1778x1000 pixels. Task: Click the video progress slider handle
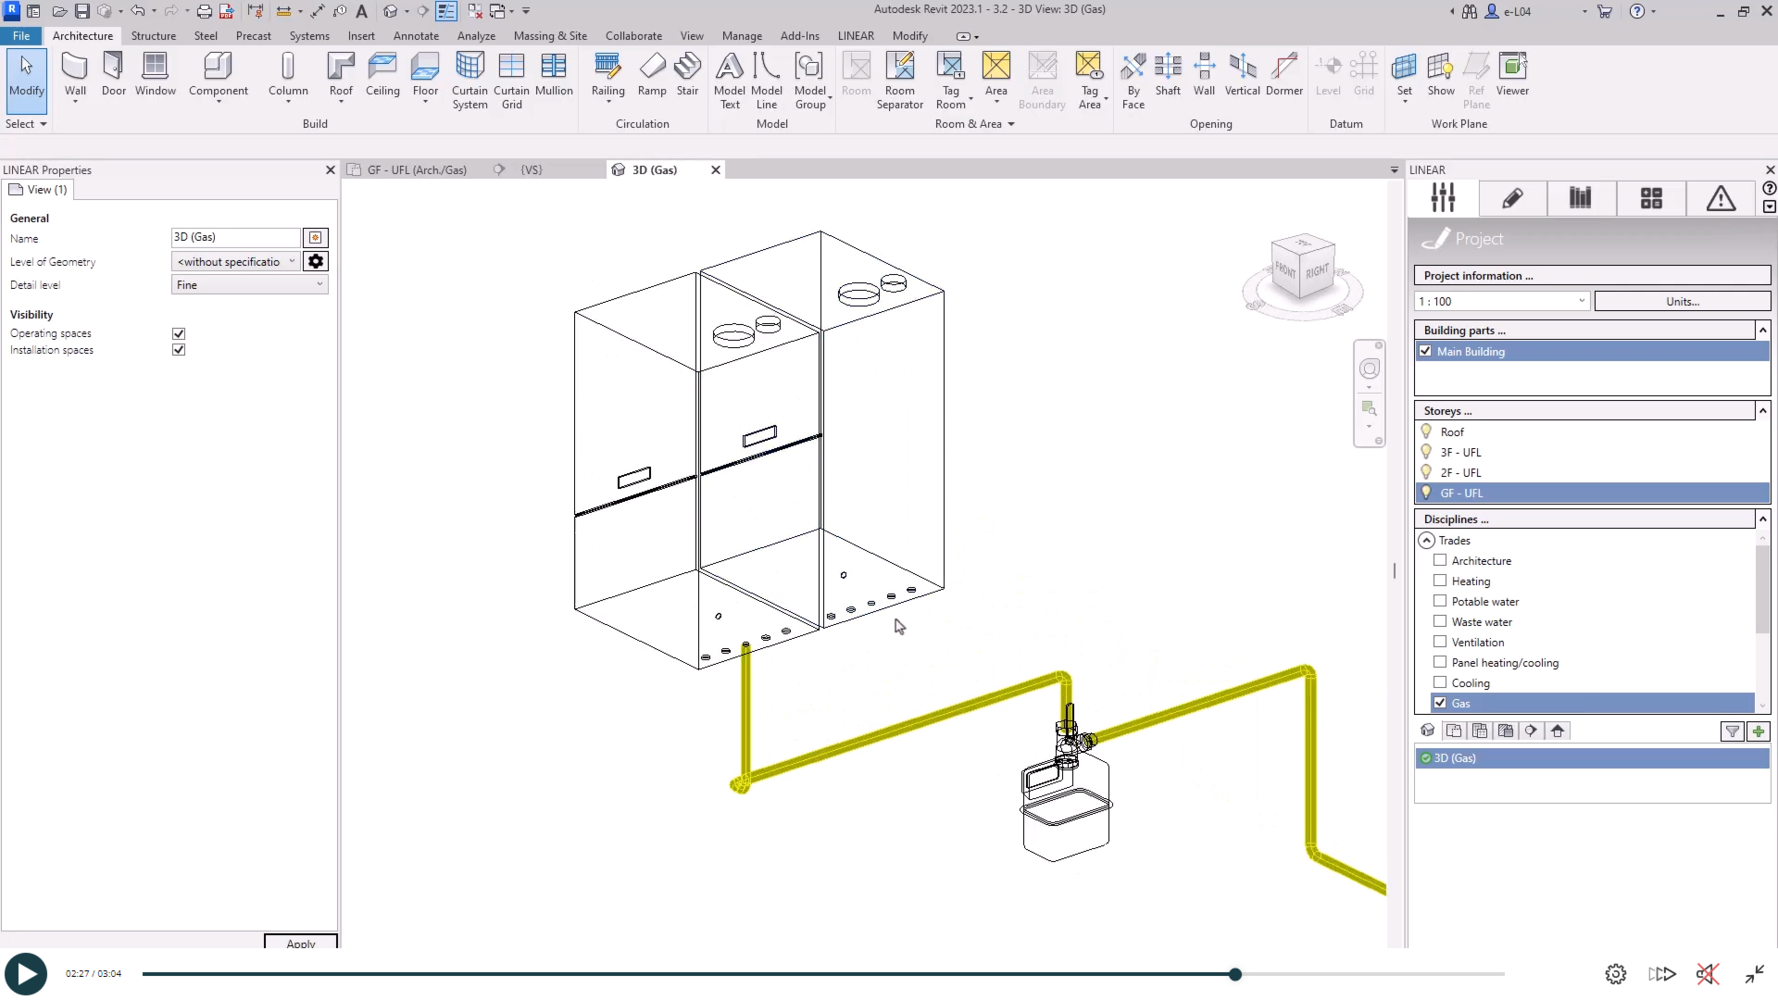[x=1235, y=974]
